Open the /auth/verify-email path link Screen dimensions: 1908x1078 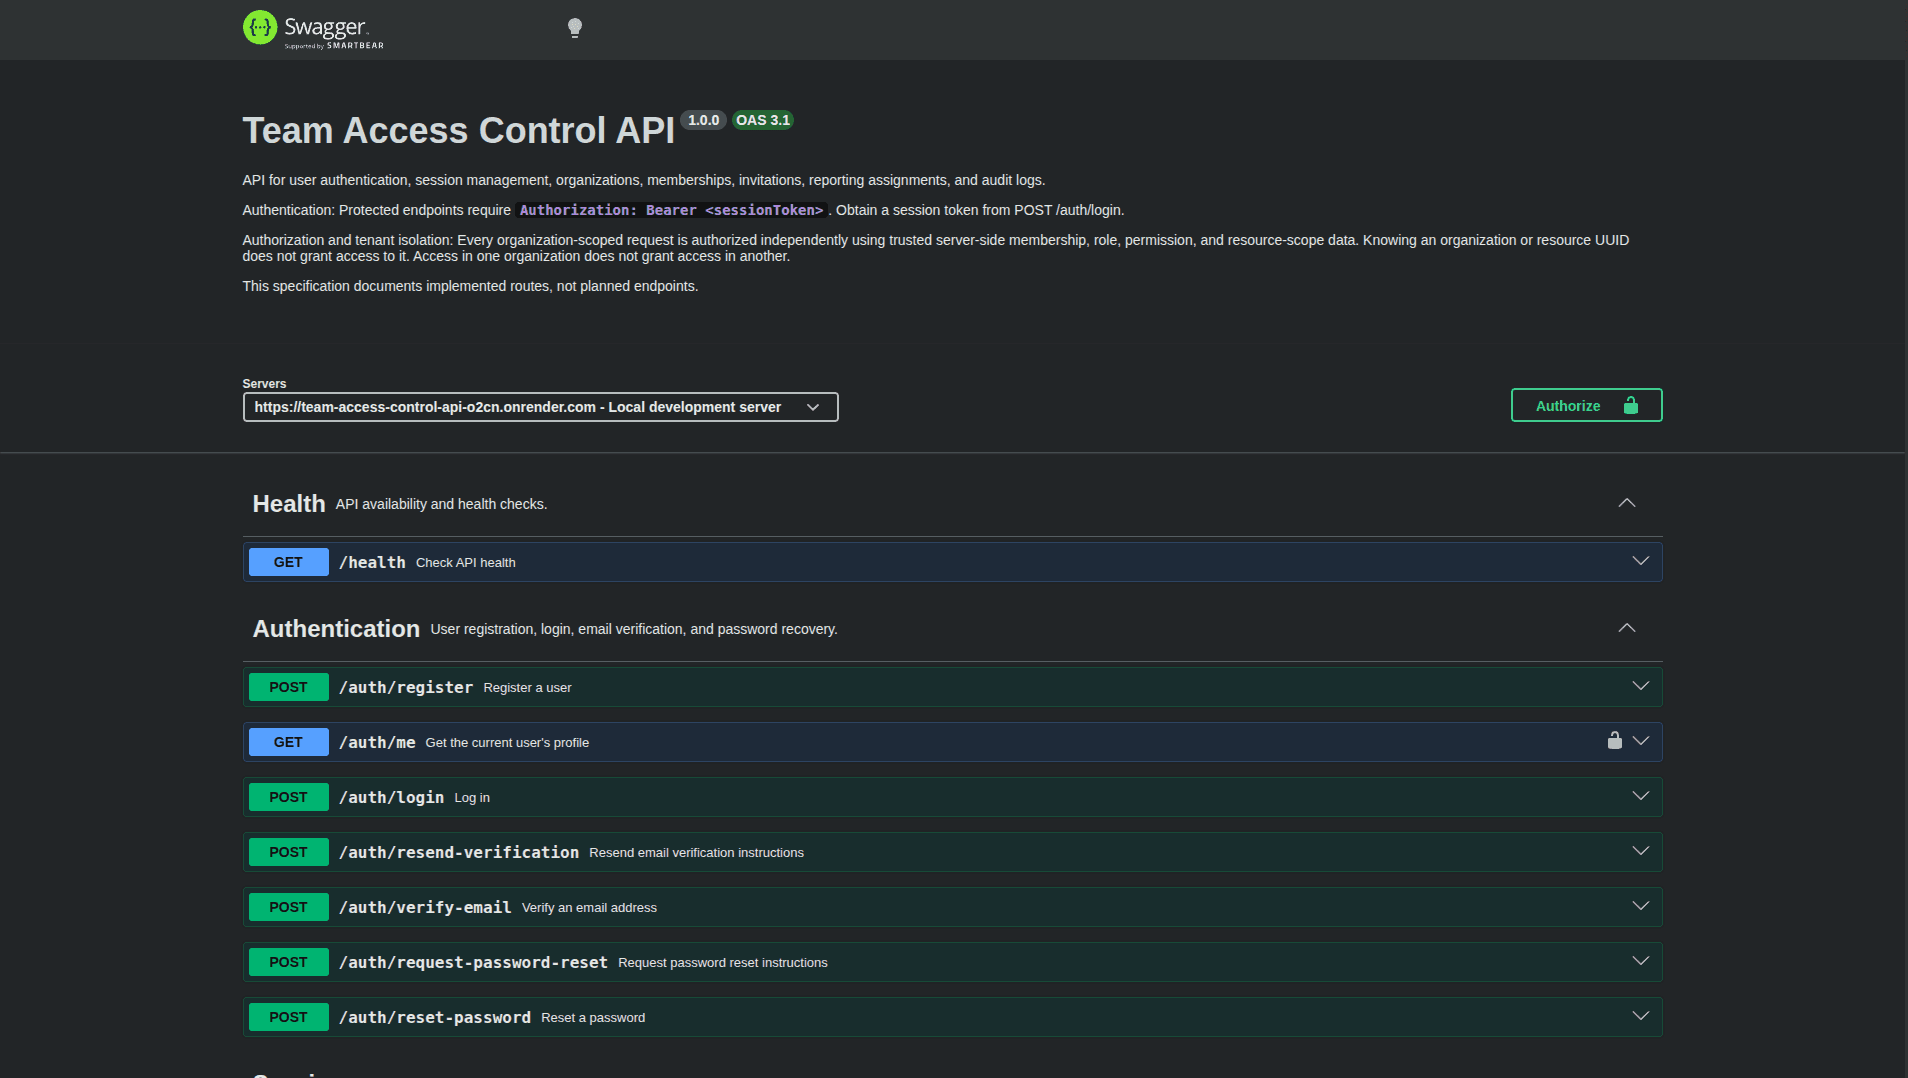pyautogui.click(x=425, y=907)
